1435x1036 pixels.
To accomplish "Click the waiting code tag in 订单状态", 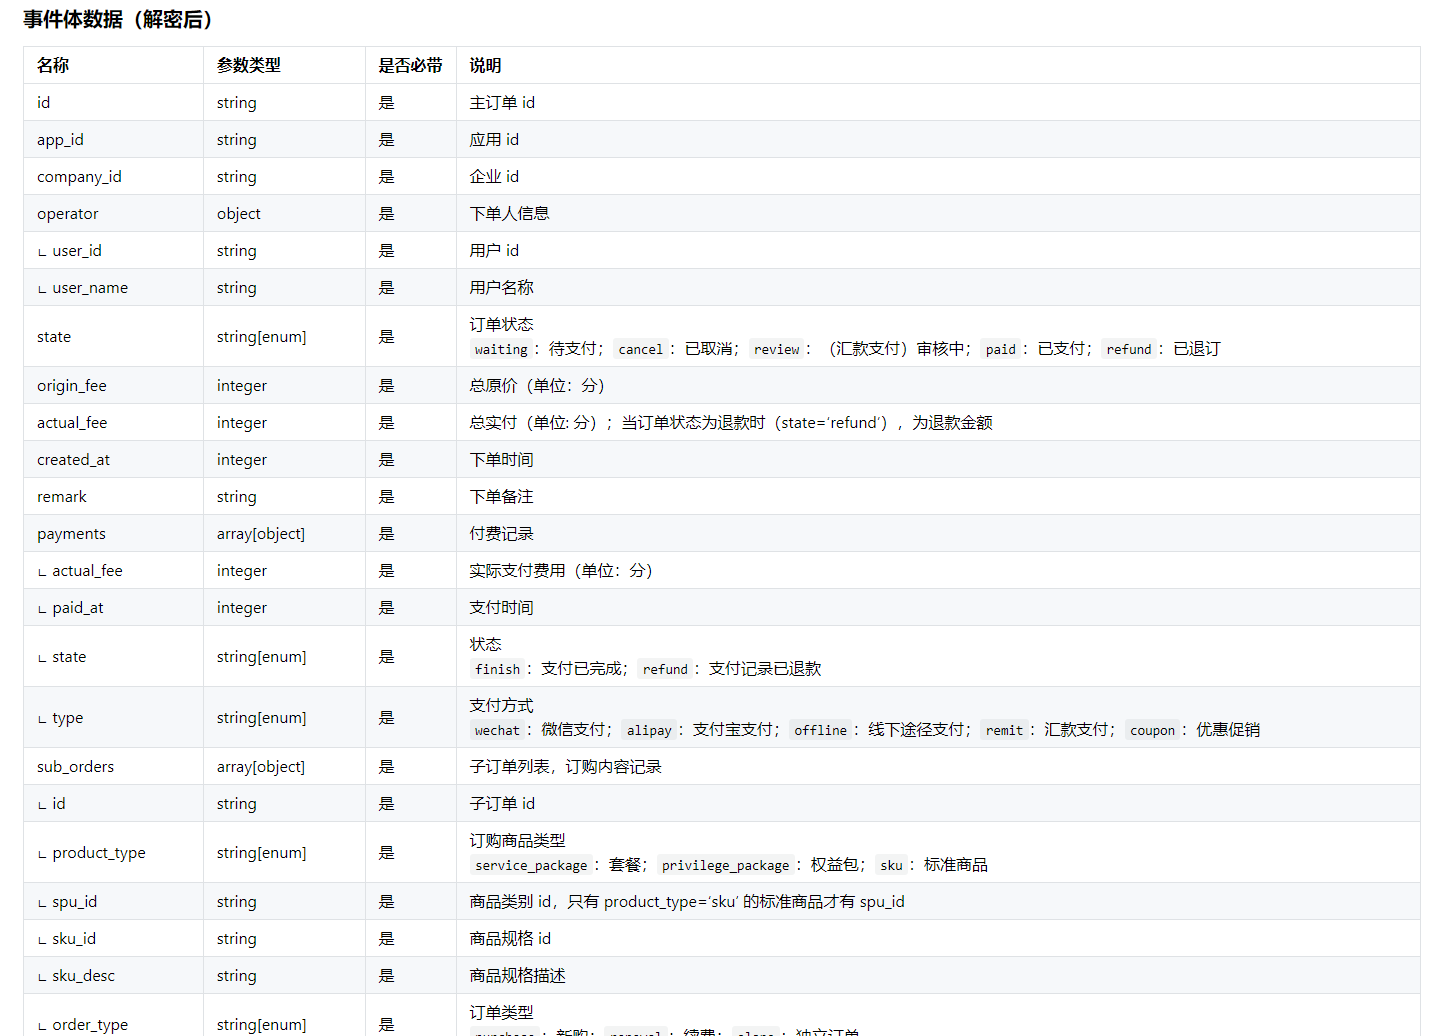I will [x=501, y=350].
